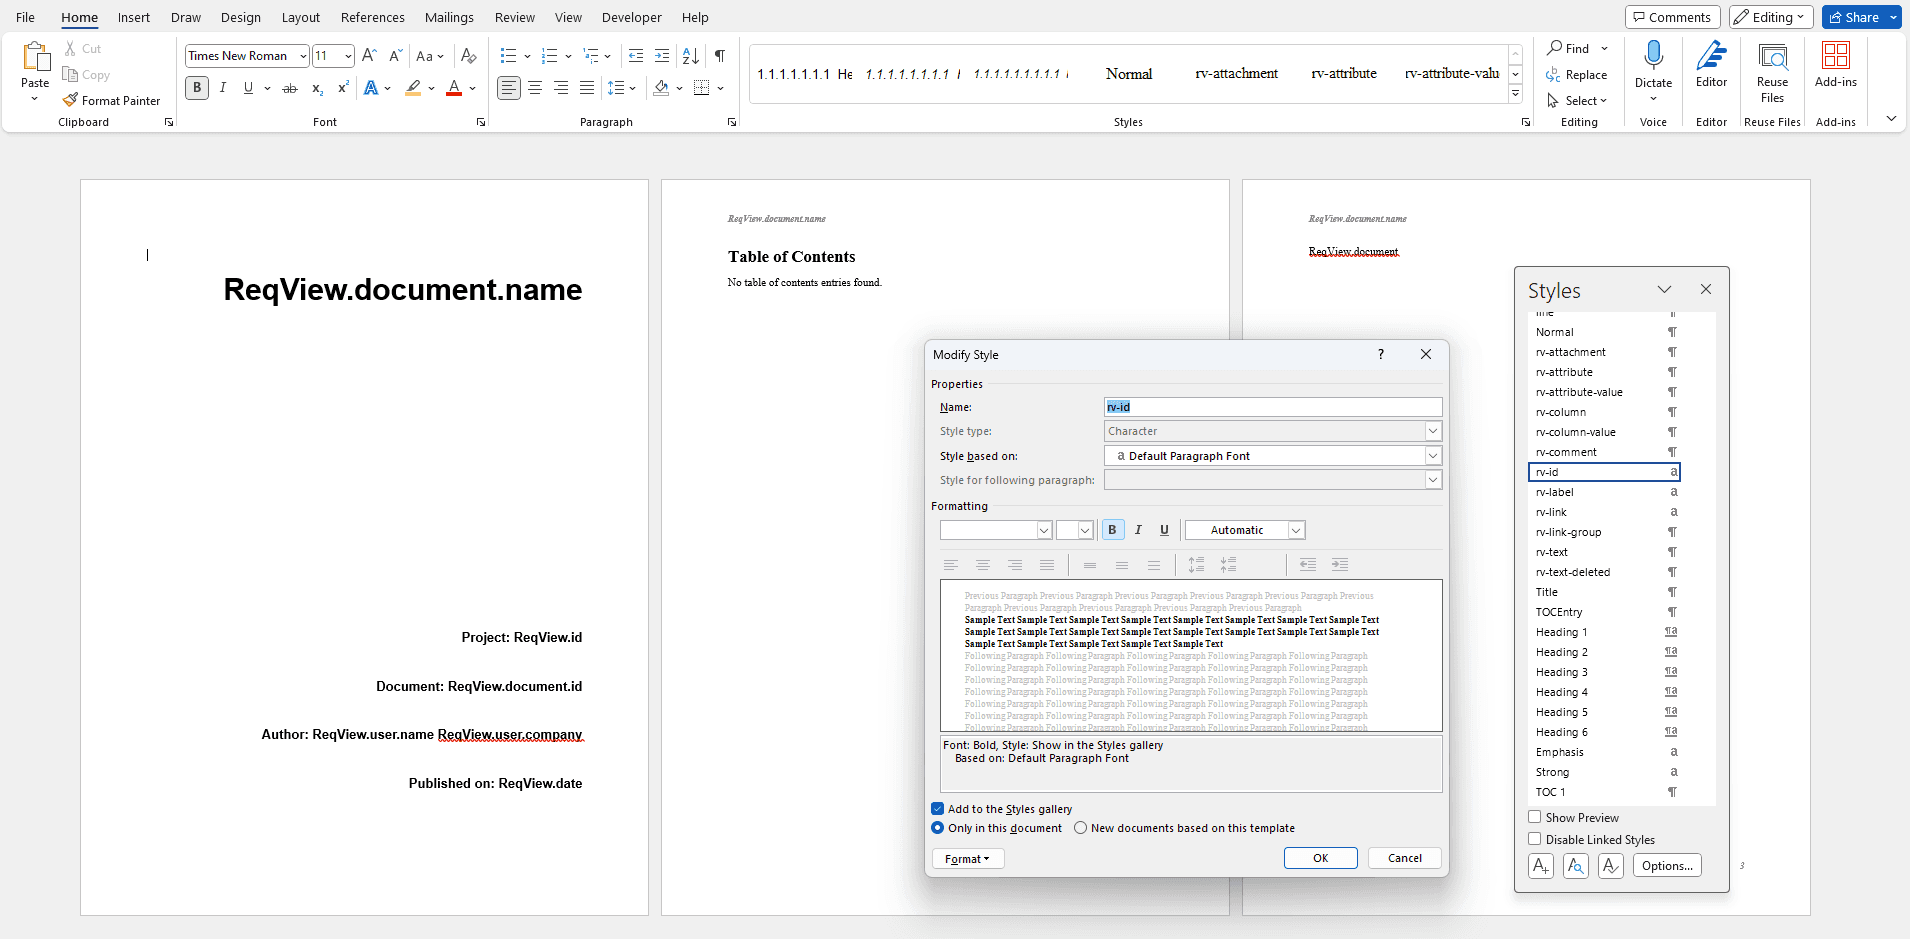Screen dimensions: 1910x939
Task: Toggle Bold in Modify Style dialog
Action: [x=1112, y=530]
